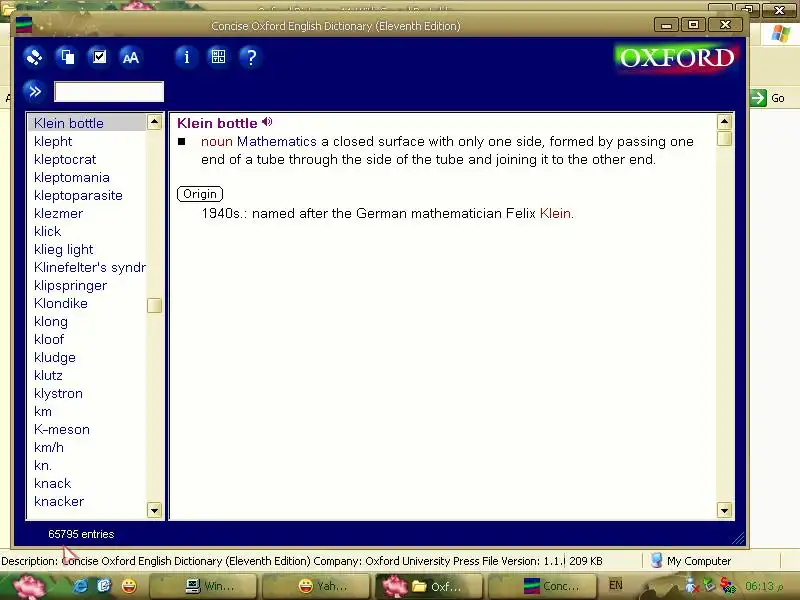Viewport: 800px width, 600px height.
Task: Select the kleptomania entry
Action: [71, 178]
